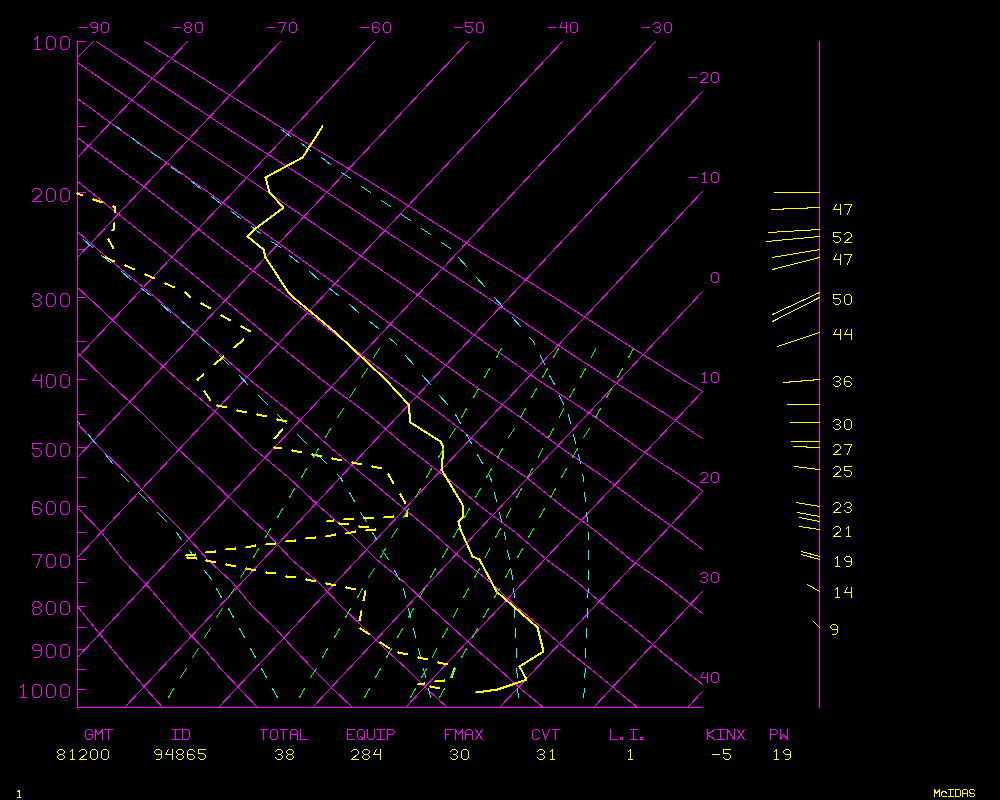This screenshot has height=800, width=1000.
Task: Select the 40 isotherm label at right
Action: pyautogui.click(x=709, y=678)
